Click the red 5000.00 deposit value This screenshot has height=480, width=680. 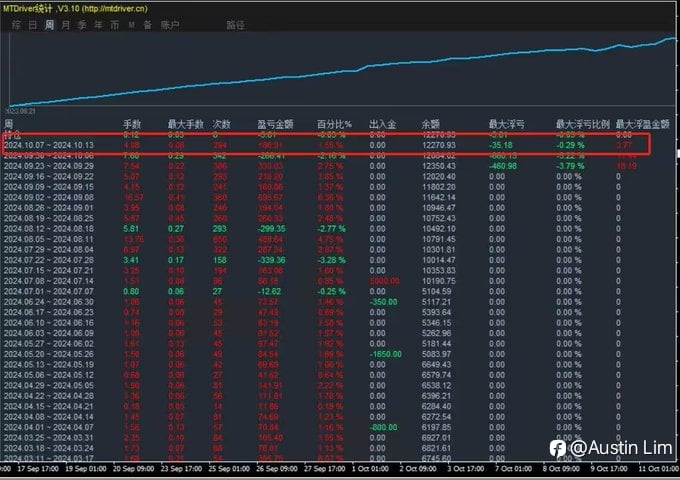coord(385,281)
